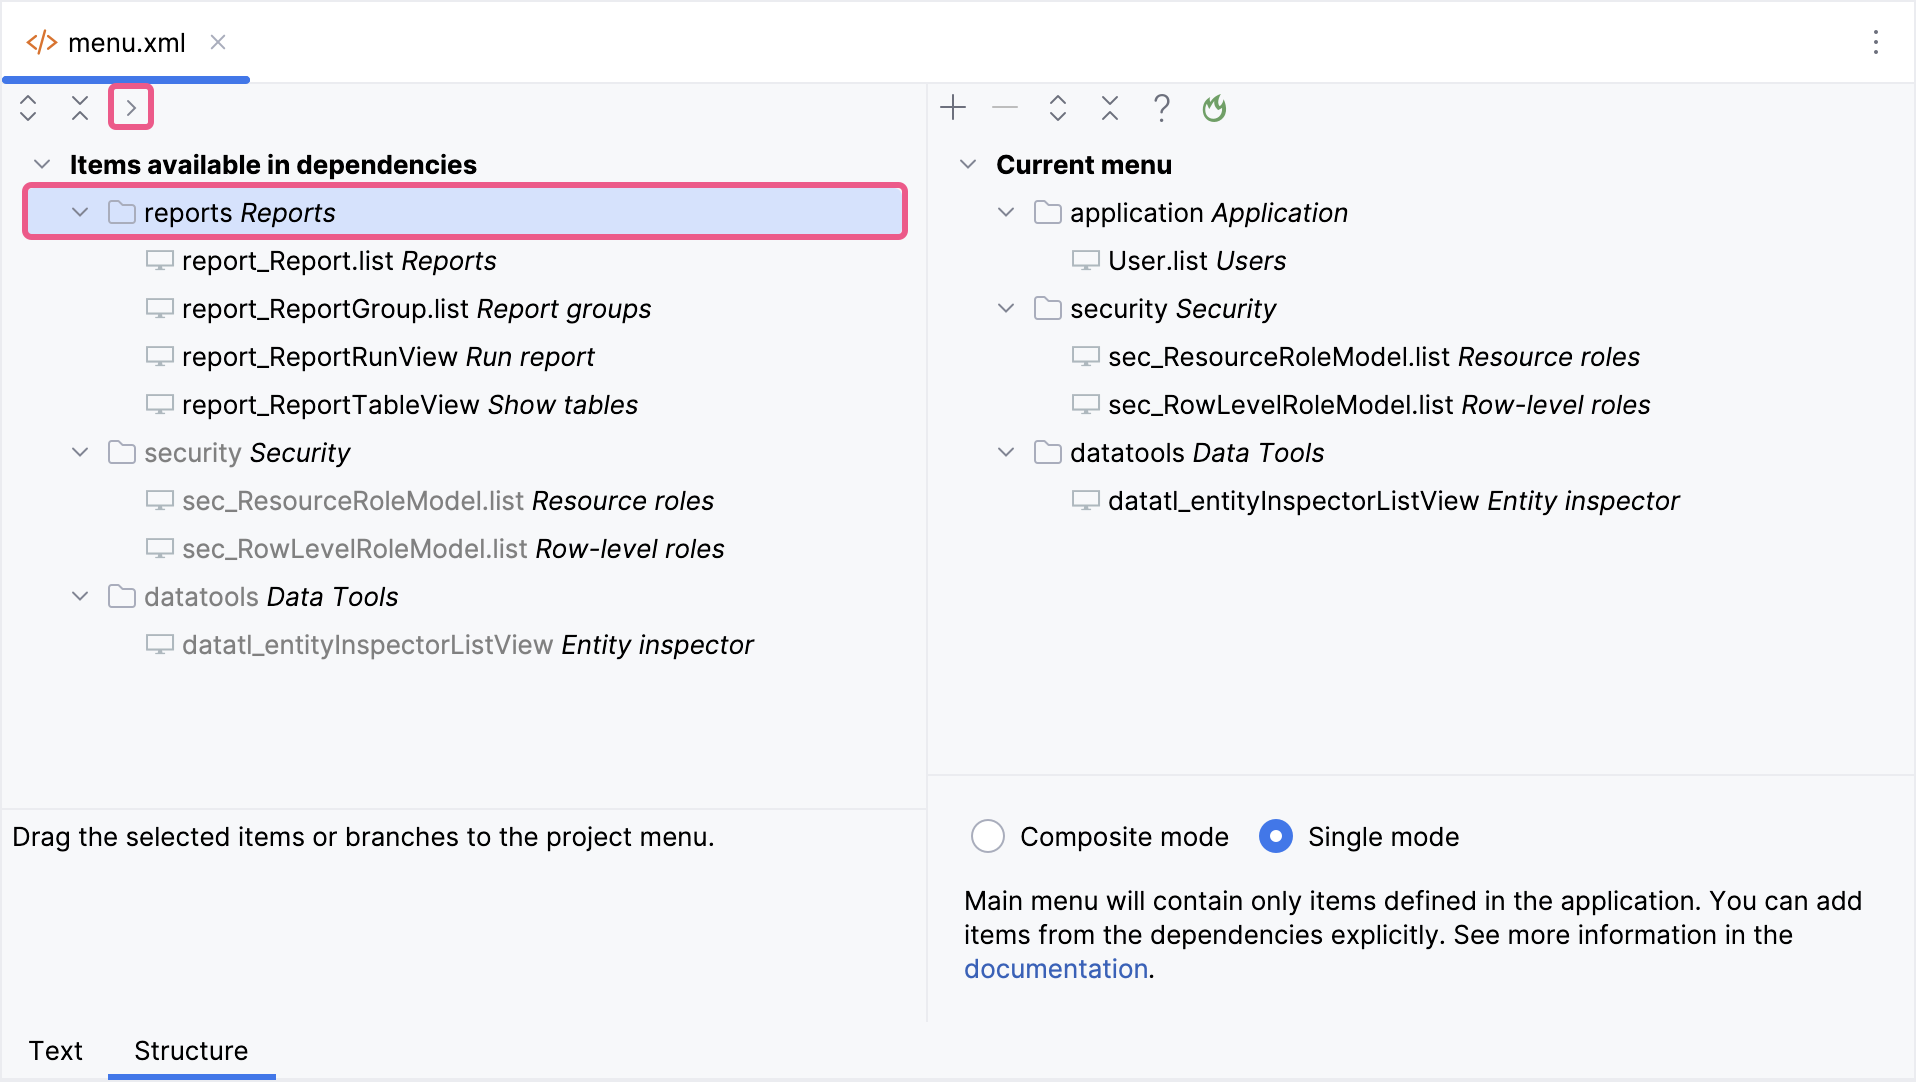
Task: Open the vertical three-dot options menu
Action: [x=1875, y=42]
